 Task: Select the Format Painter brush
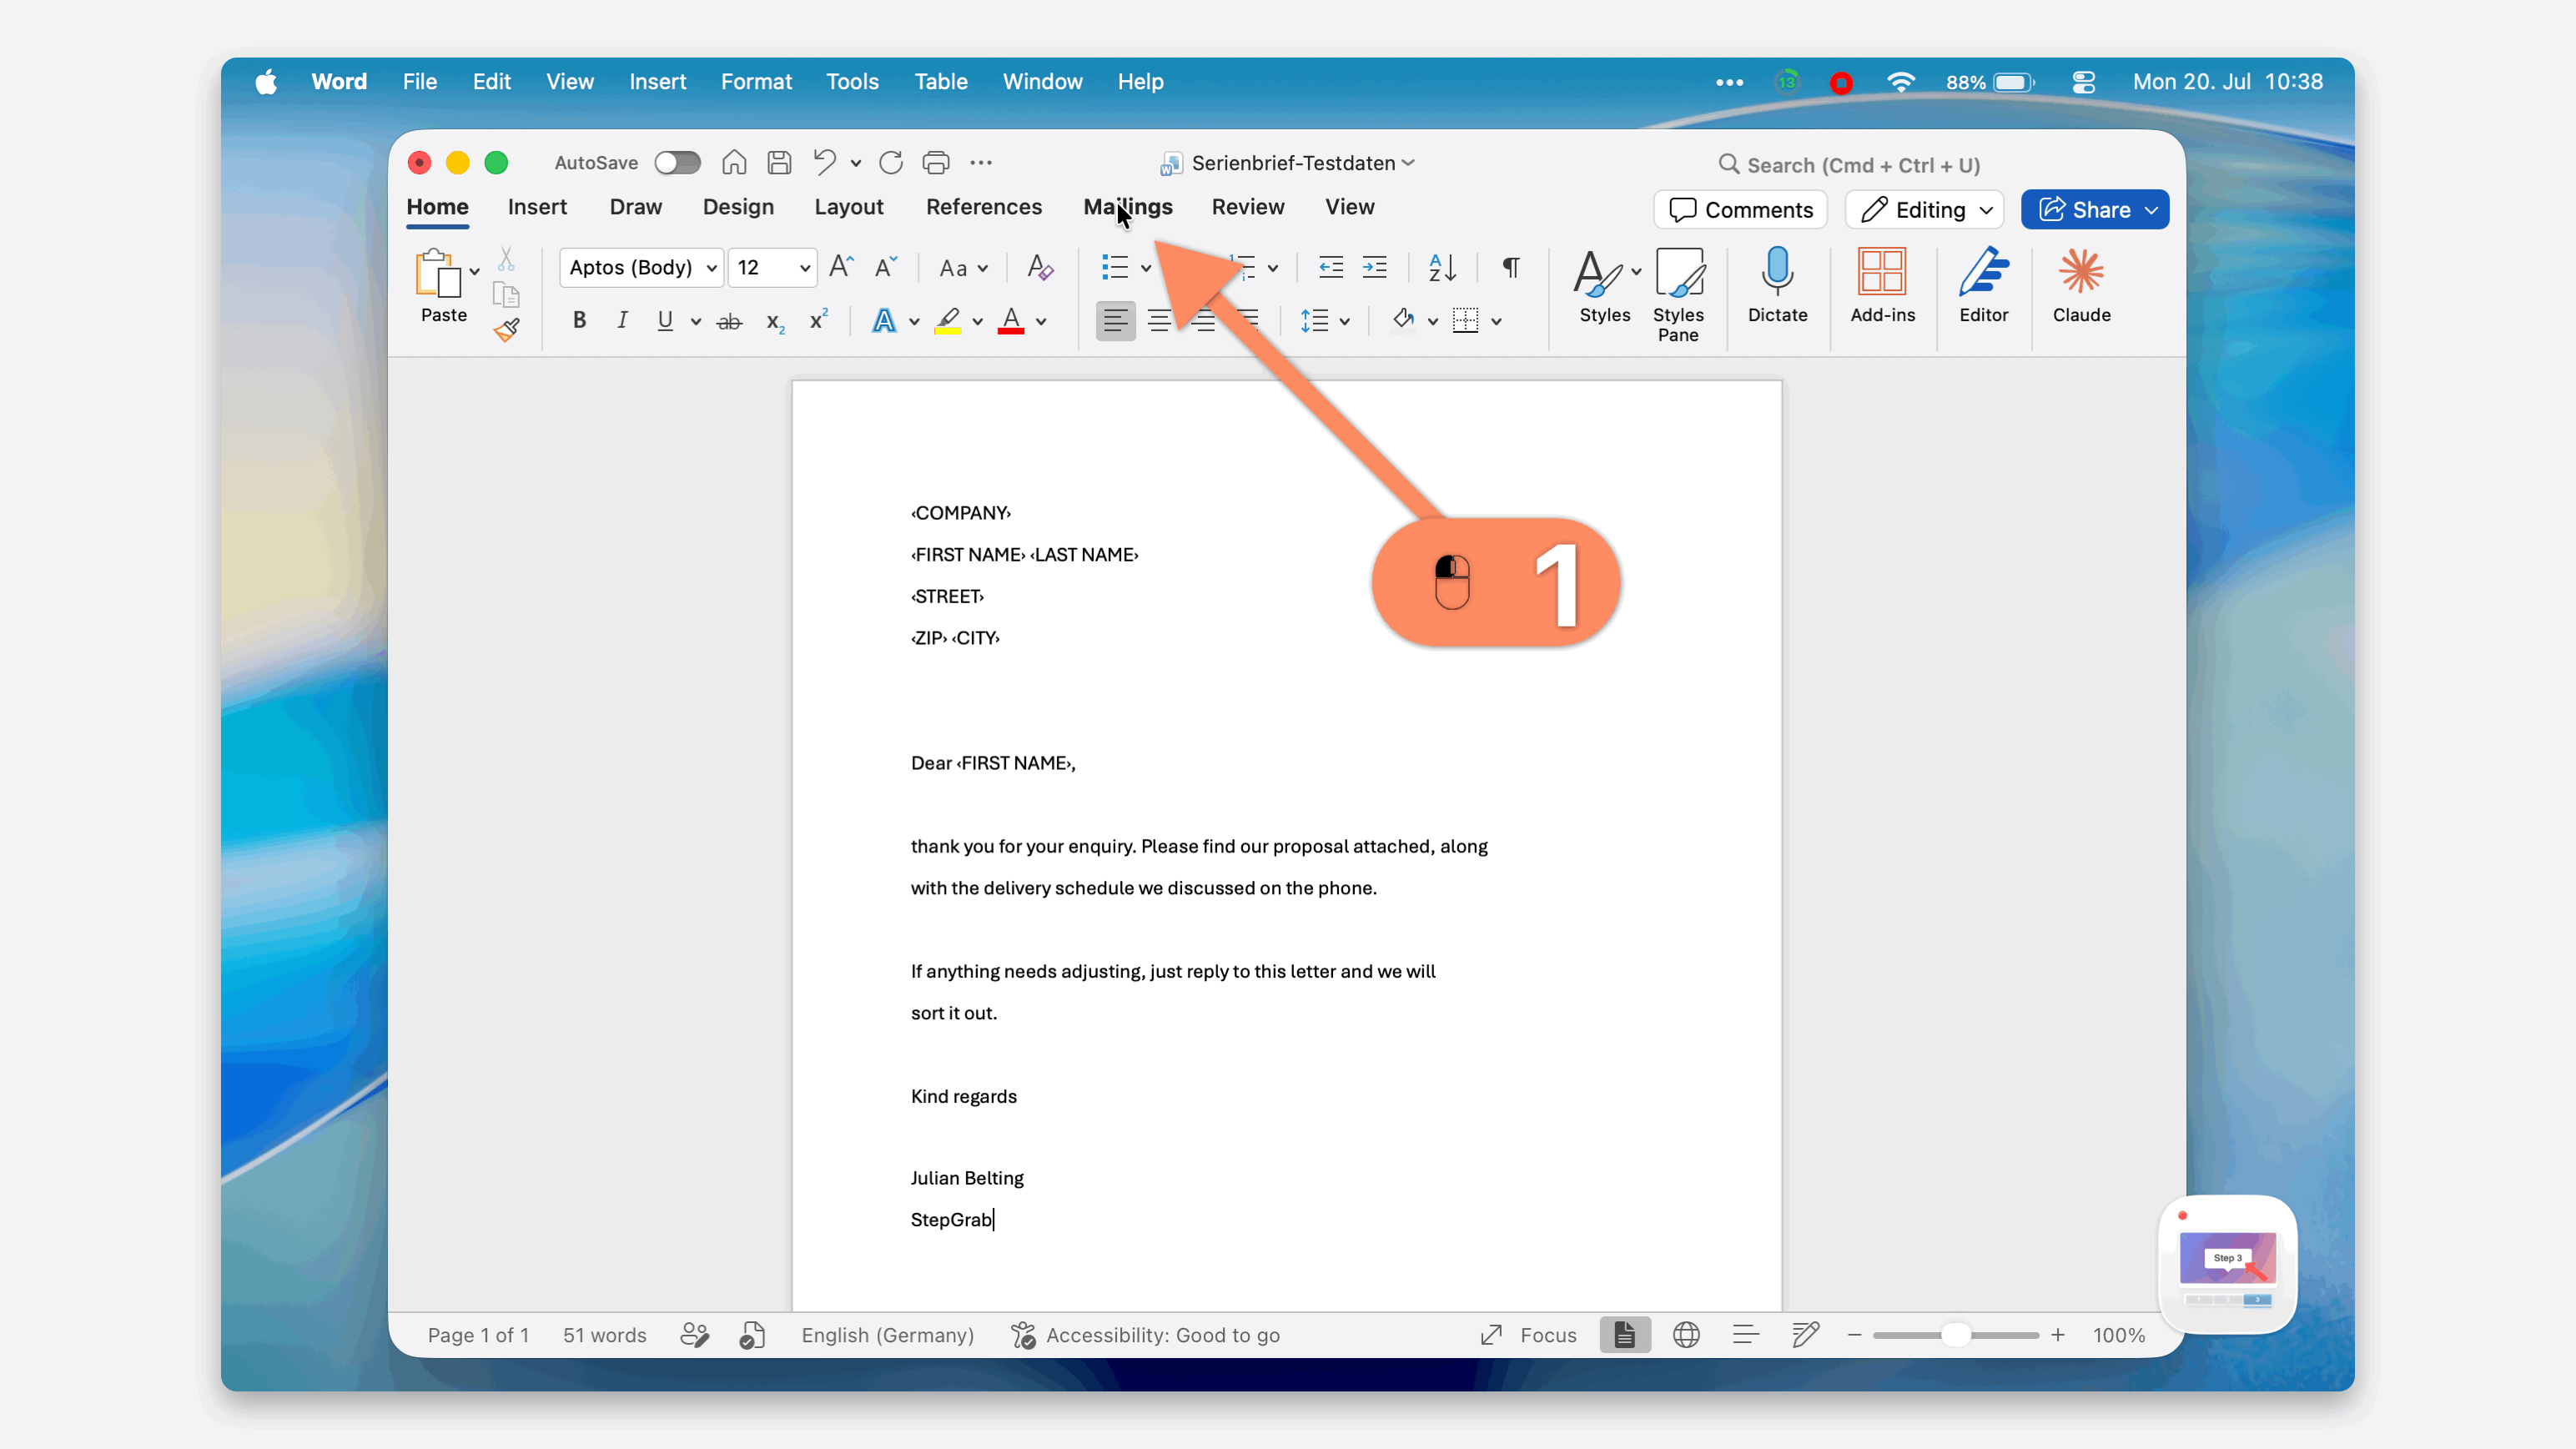click(x=507, y=330)
